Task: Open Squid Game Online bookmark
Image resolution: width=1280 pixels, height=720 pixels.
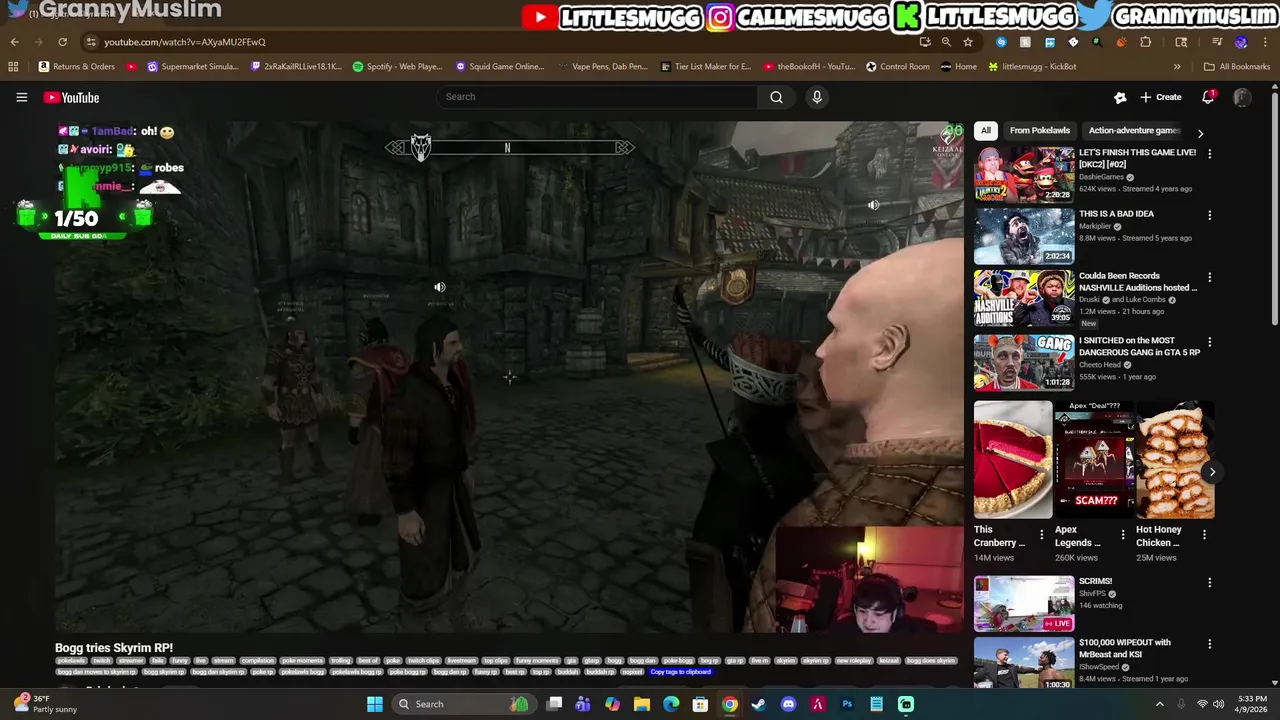Action: tap(499, 67)
